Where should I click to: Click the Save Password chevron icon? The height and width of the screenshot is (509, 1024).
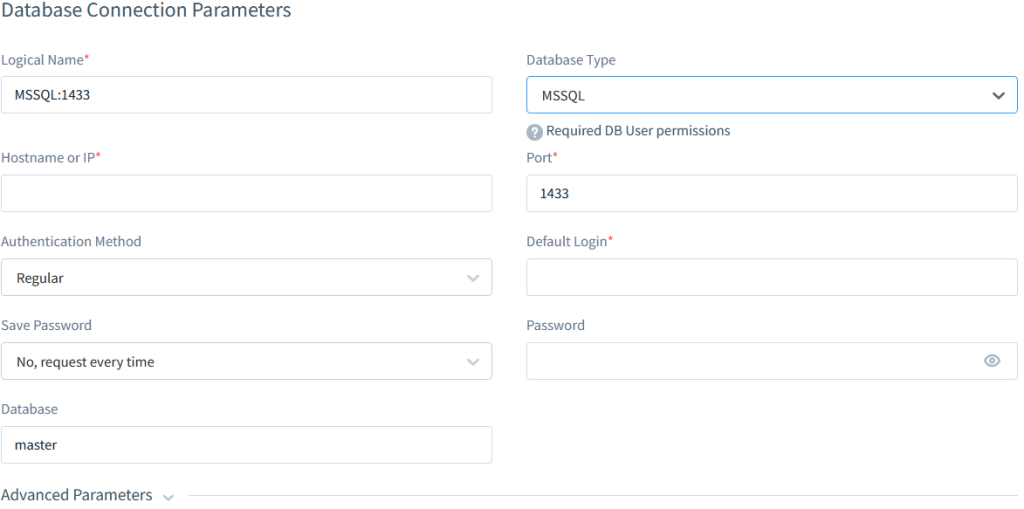click(x=473, y=362)
